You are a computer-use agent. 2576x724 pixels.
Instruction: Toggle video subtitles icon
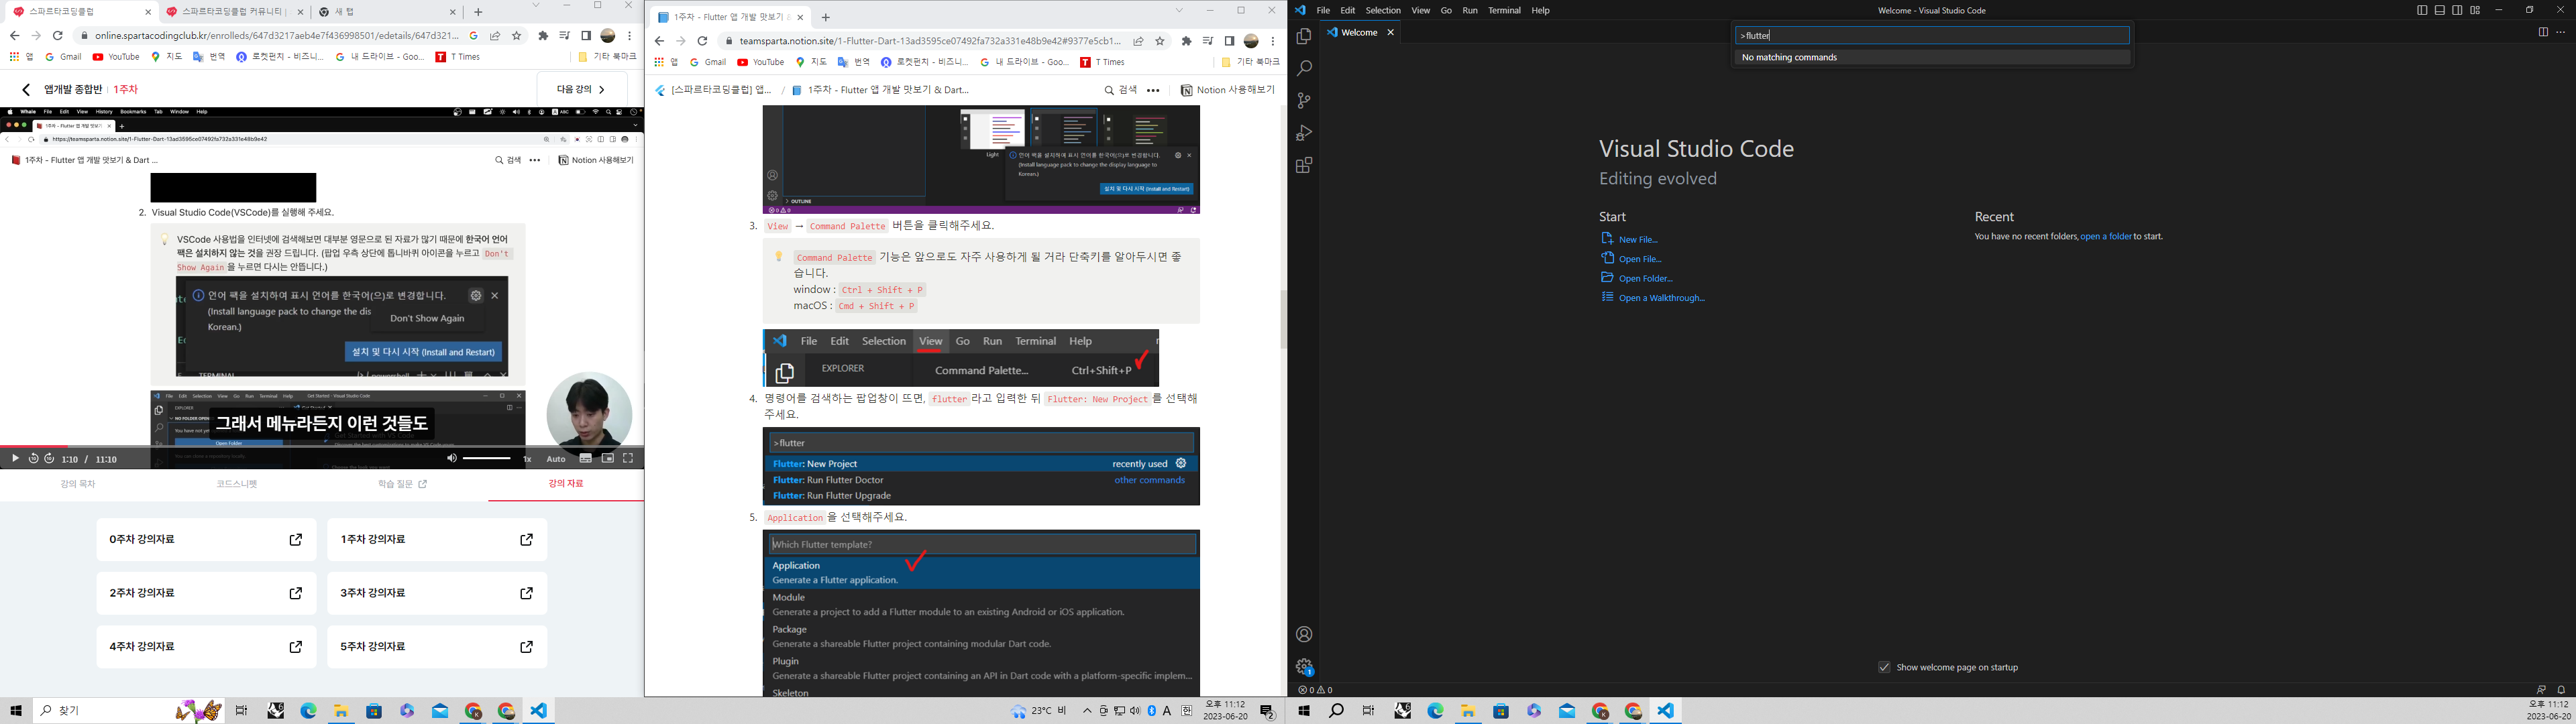click(x=586, y=459)
